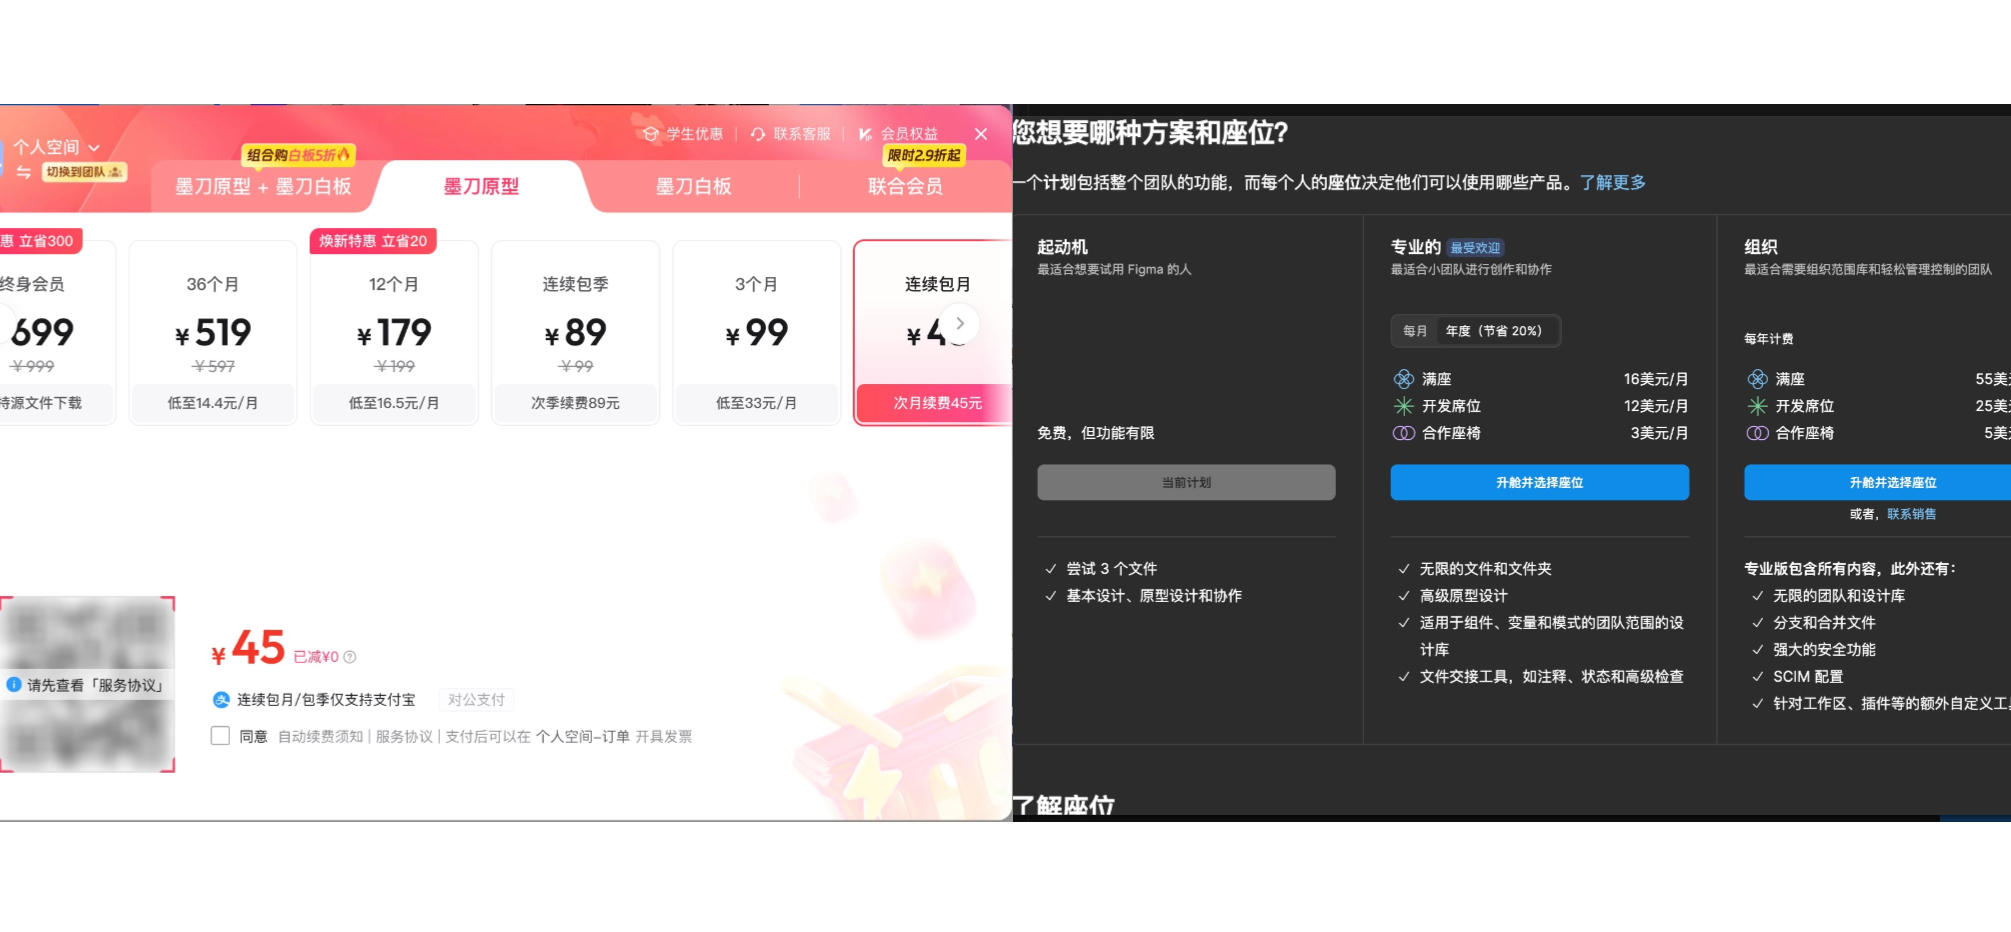Click the 当前计划 button
The image size is (2011, 932).
1186,482
